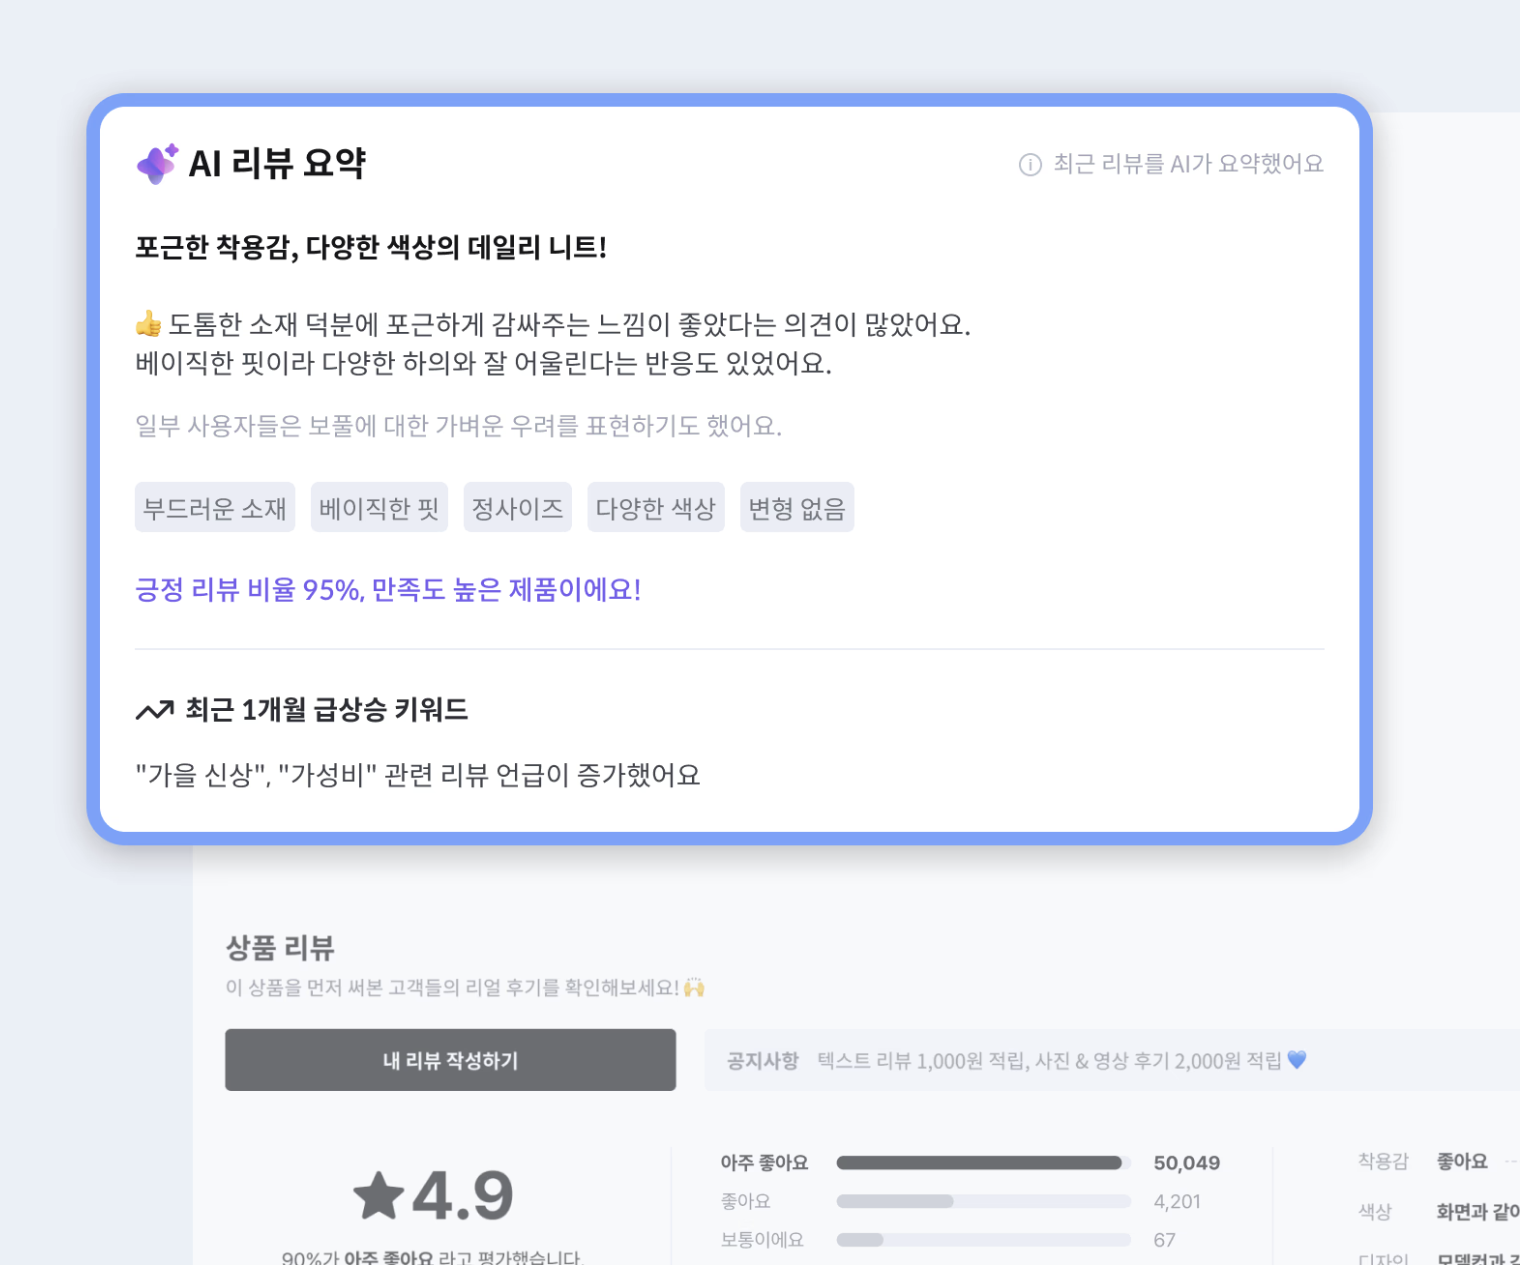The height and width of the screenshot is (1270, 1524).
Task: Select the 부드러운 소재 keyword tag
Action: [215, 509]
